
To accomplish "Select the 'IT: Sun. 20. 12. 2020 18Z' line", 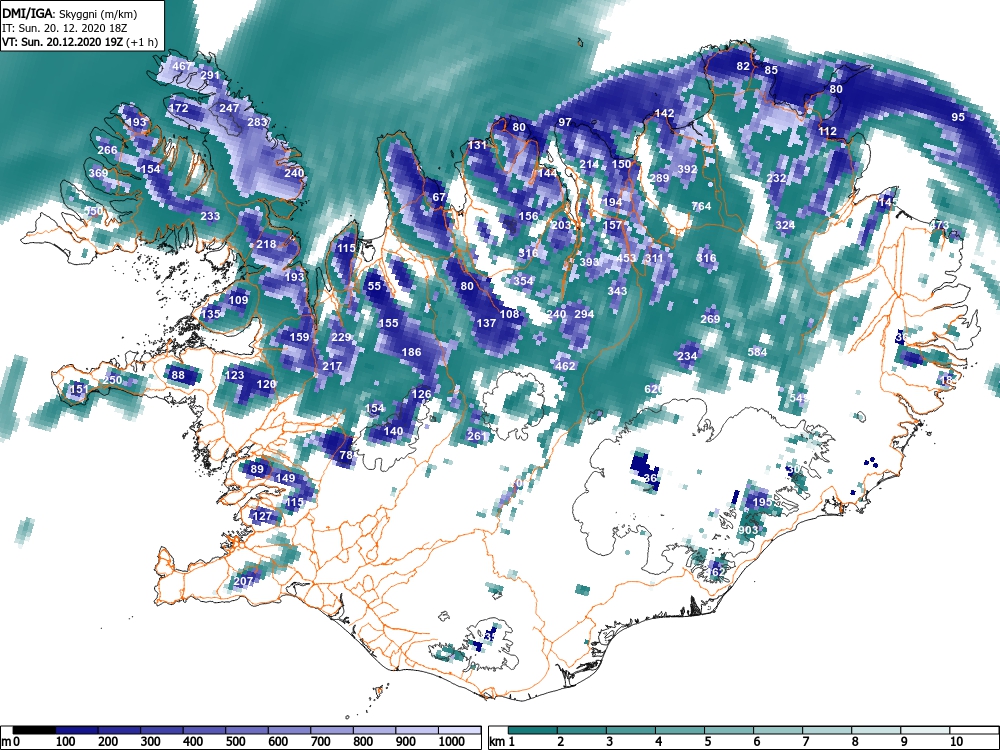I will point(66,28).
